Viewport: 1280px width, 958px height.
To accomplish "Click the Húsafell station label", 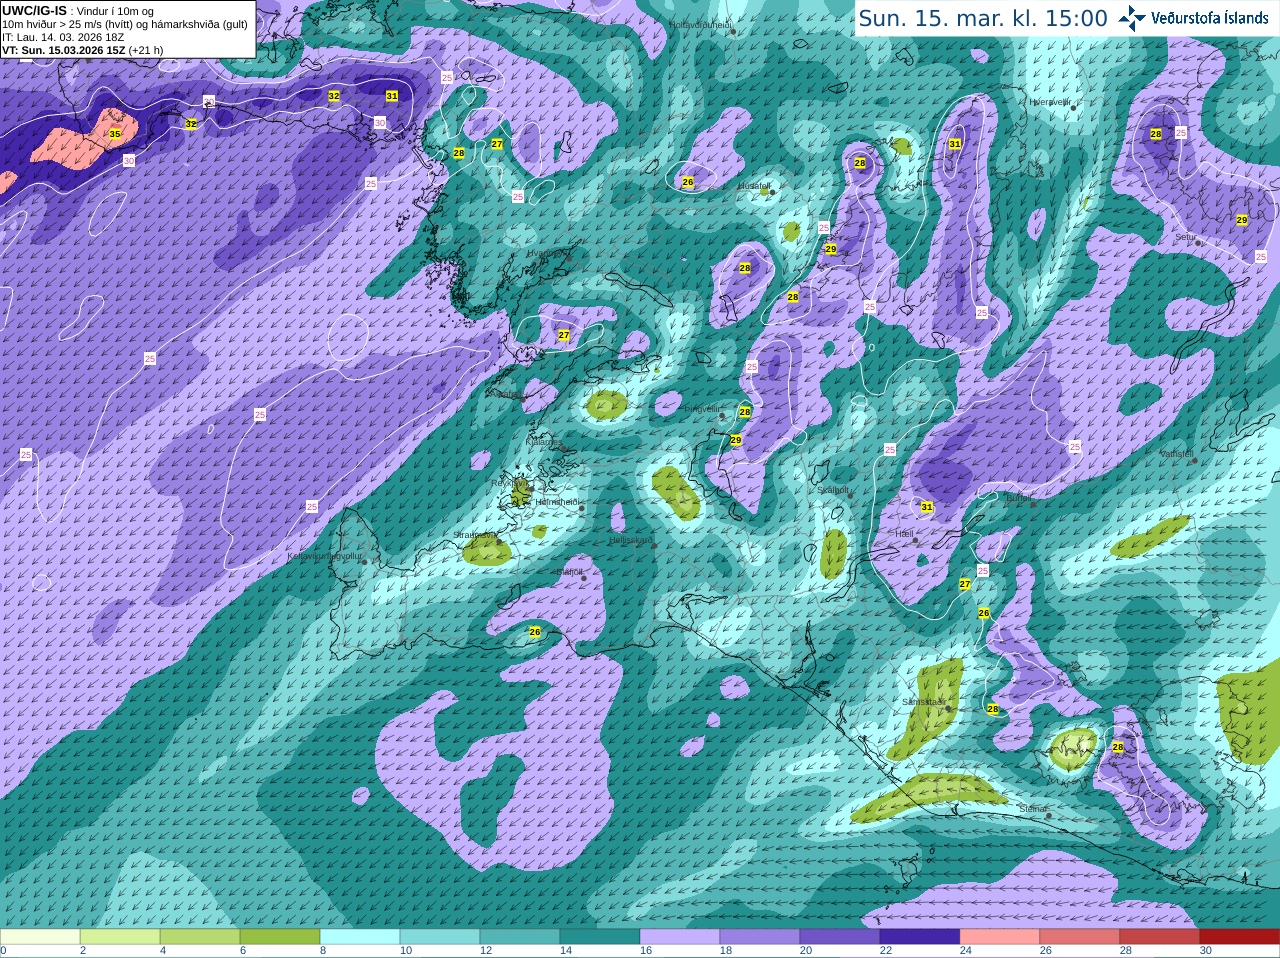I will (753, 186).
